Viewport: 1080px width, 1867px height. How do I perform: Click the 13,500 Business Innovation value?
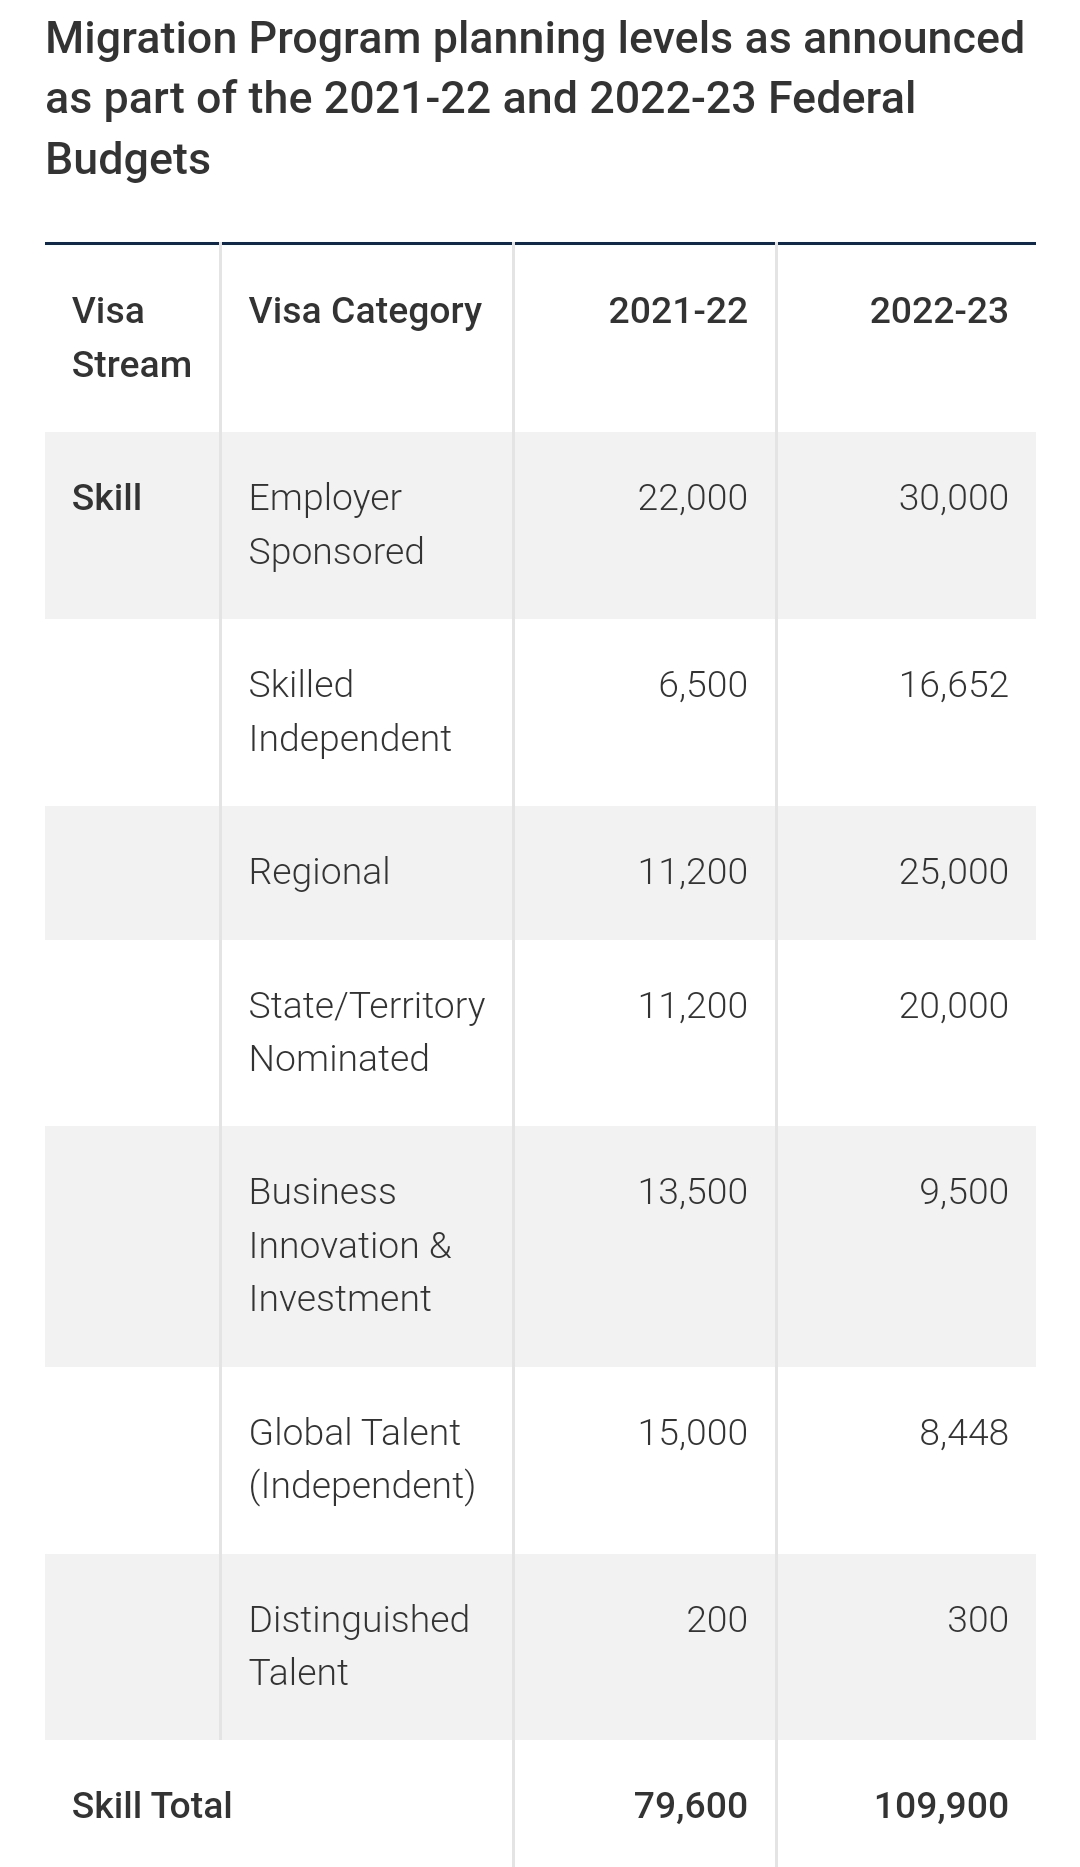692,1191
